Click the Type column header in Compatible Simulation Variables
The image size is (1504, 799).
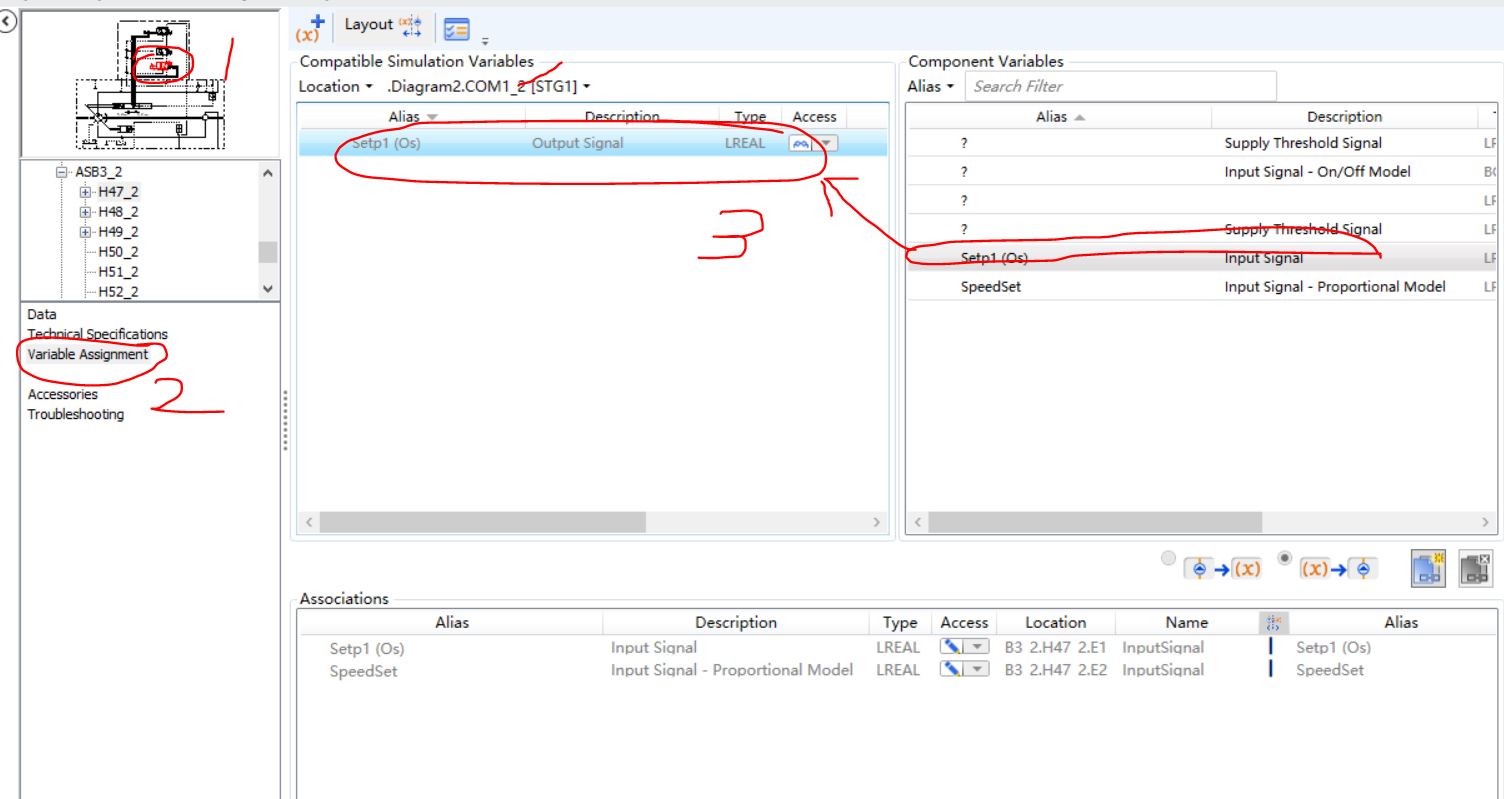coord(750,117)
